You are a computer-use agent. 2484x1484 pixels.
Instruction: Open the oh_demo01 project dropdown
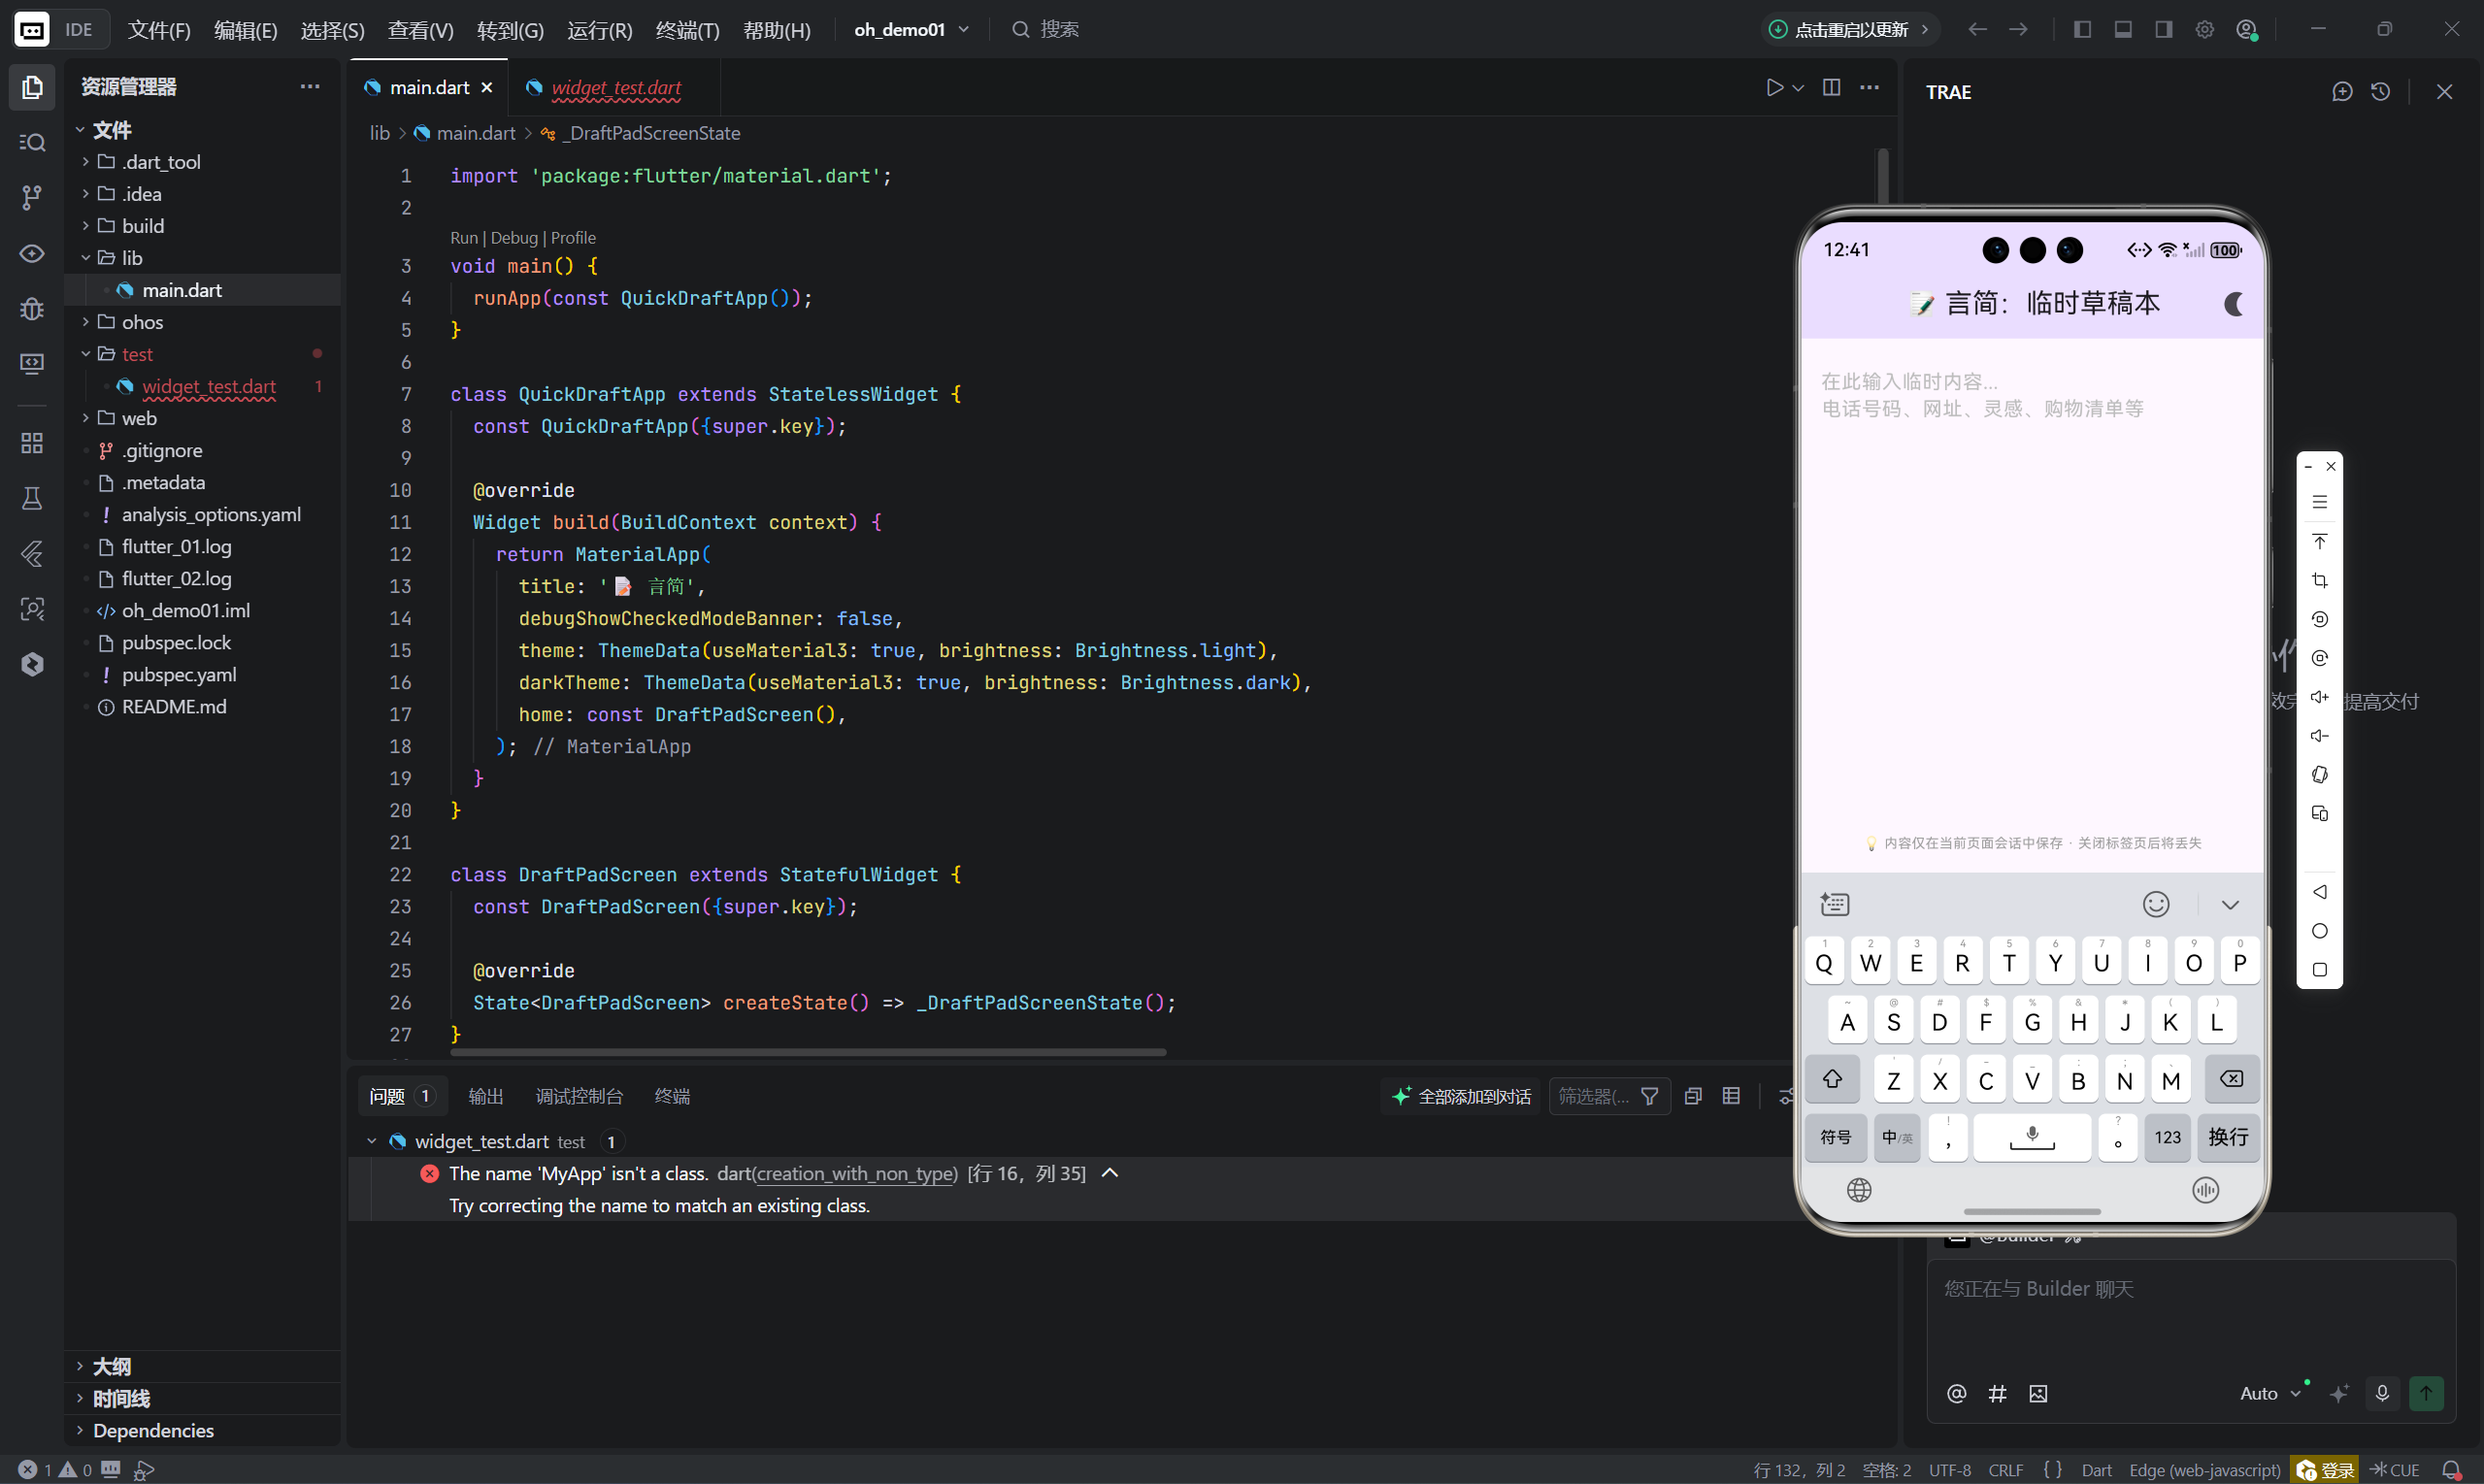tap(911, 30)
